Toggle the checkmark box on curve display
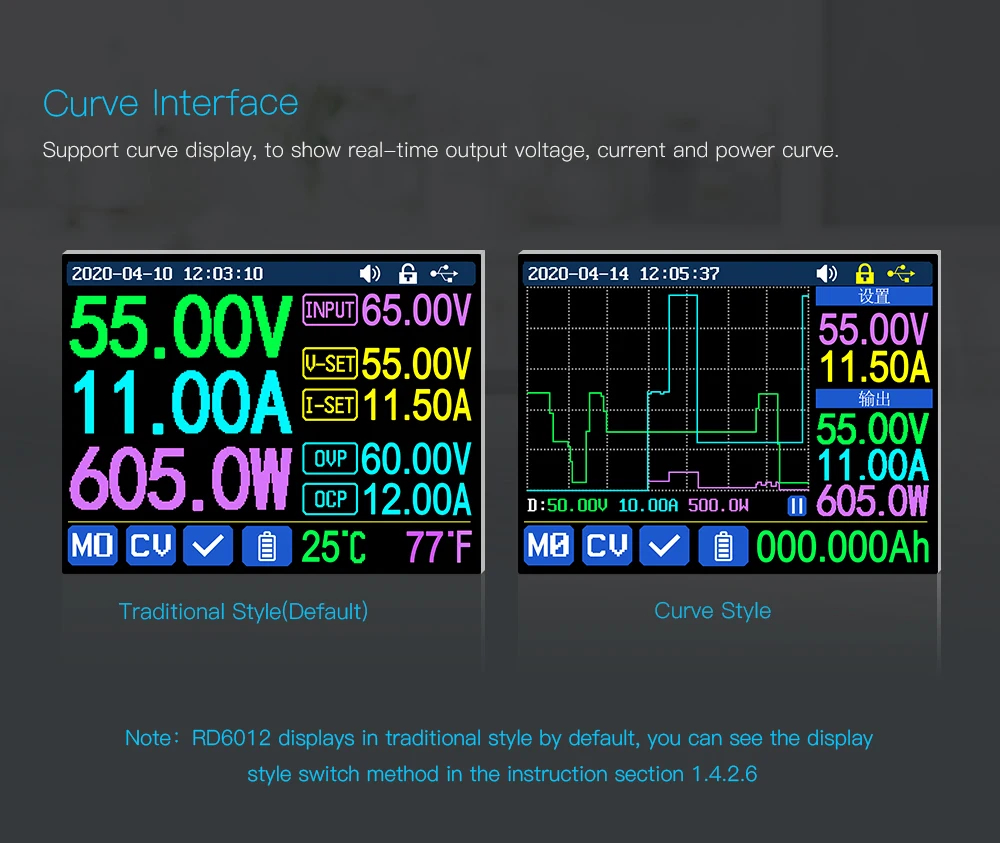This screenshot has width=1000, height=843. (x=665, y=546)
